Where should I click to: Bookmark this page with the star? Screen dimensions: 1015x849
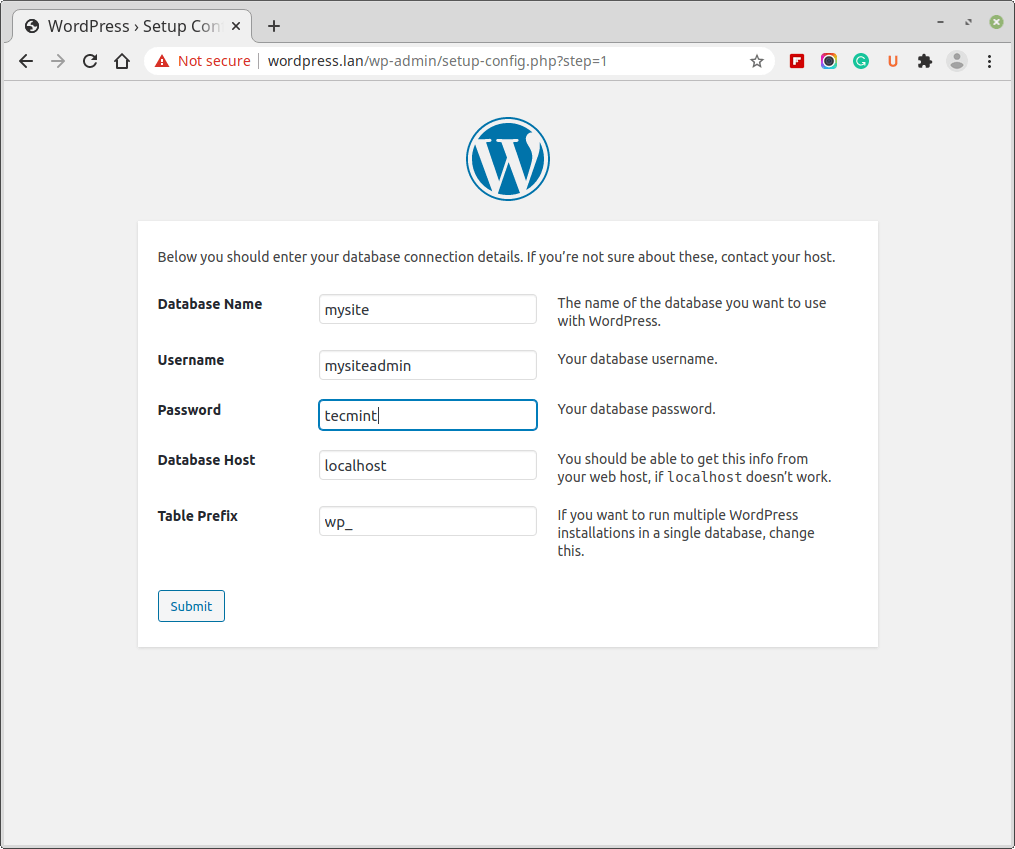757,61
